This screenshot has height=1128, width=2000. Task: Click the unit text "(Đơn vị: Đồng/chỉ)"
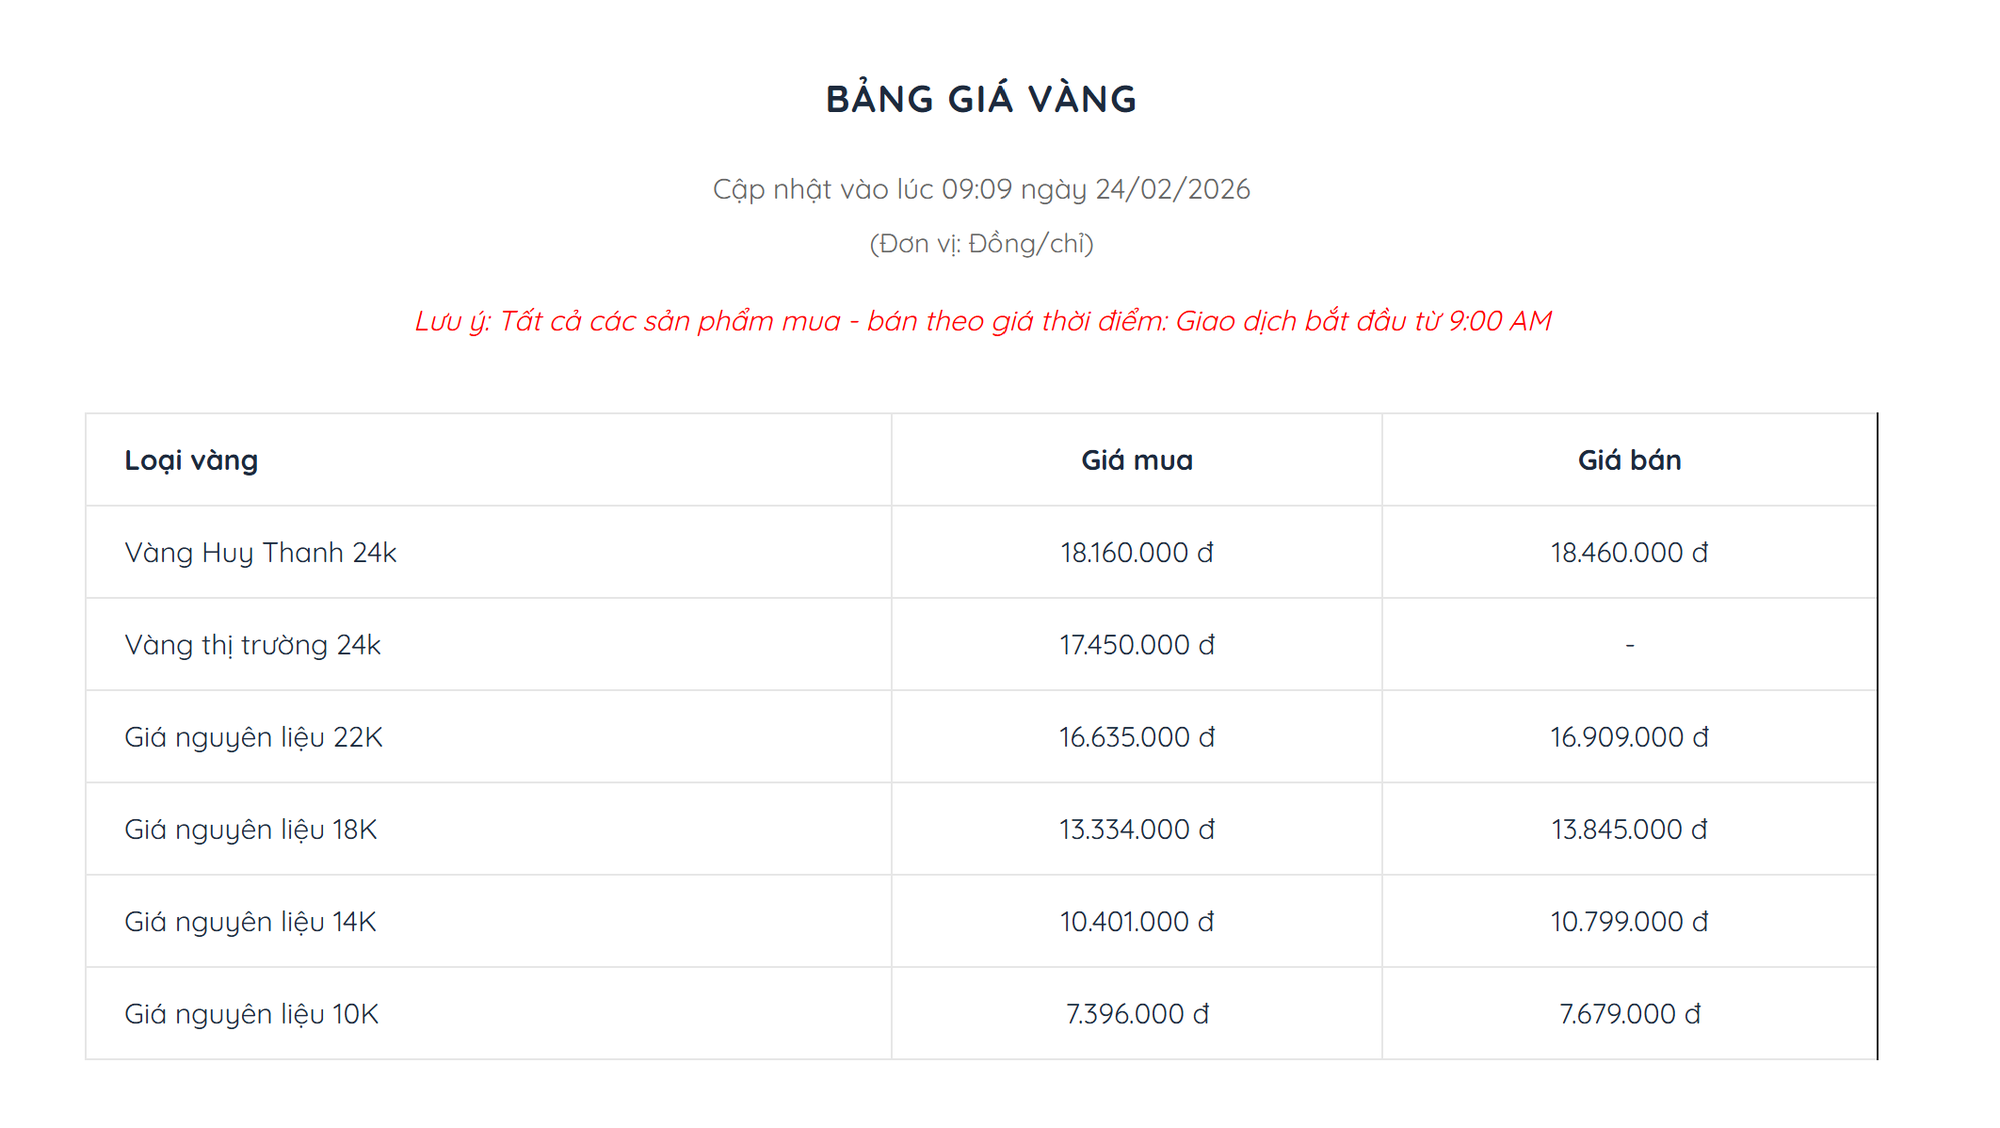981,243
